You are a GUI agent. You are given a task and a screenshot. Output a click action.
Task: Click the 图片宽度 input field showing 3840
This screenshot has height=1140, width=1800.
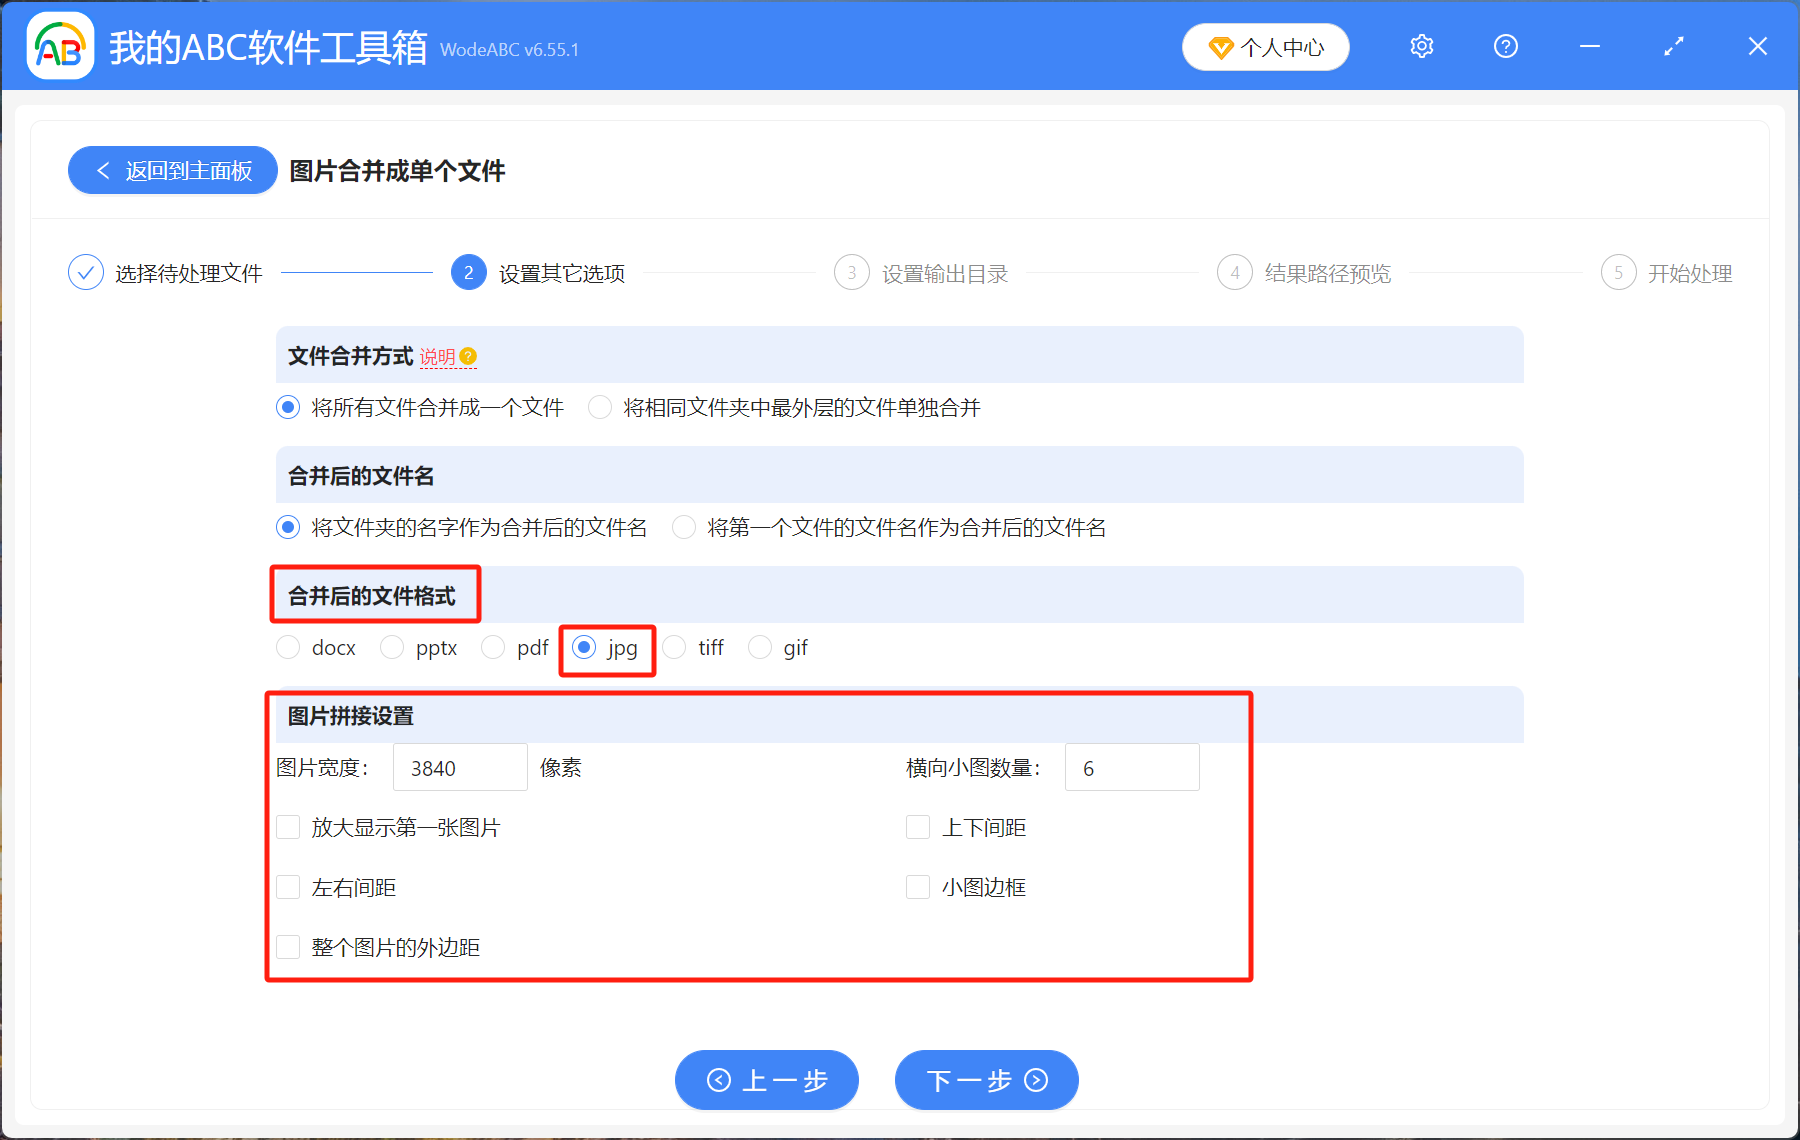(x=459, y=767)
